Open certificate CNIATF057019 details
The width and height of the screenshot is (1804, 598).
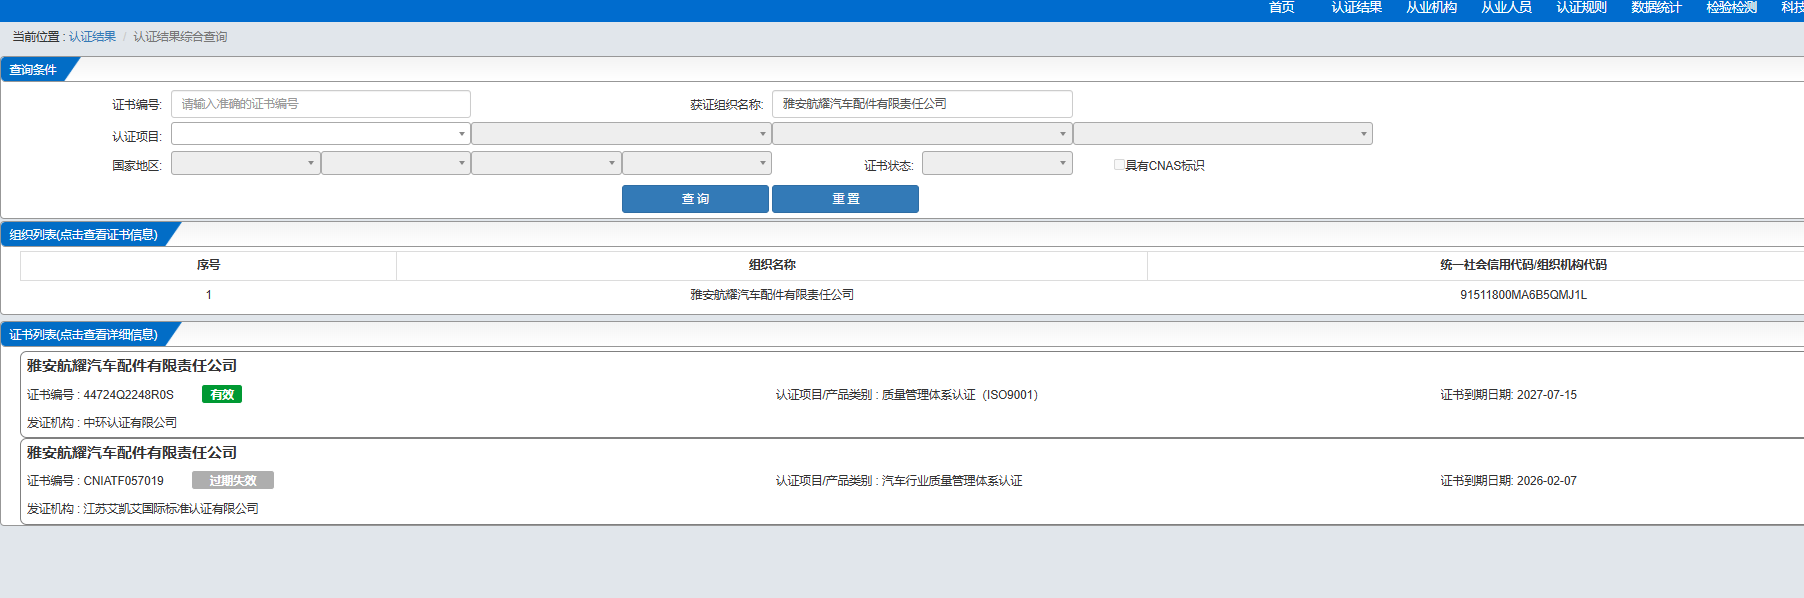click(x=123, y=481)
